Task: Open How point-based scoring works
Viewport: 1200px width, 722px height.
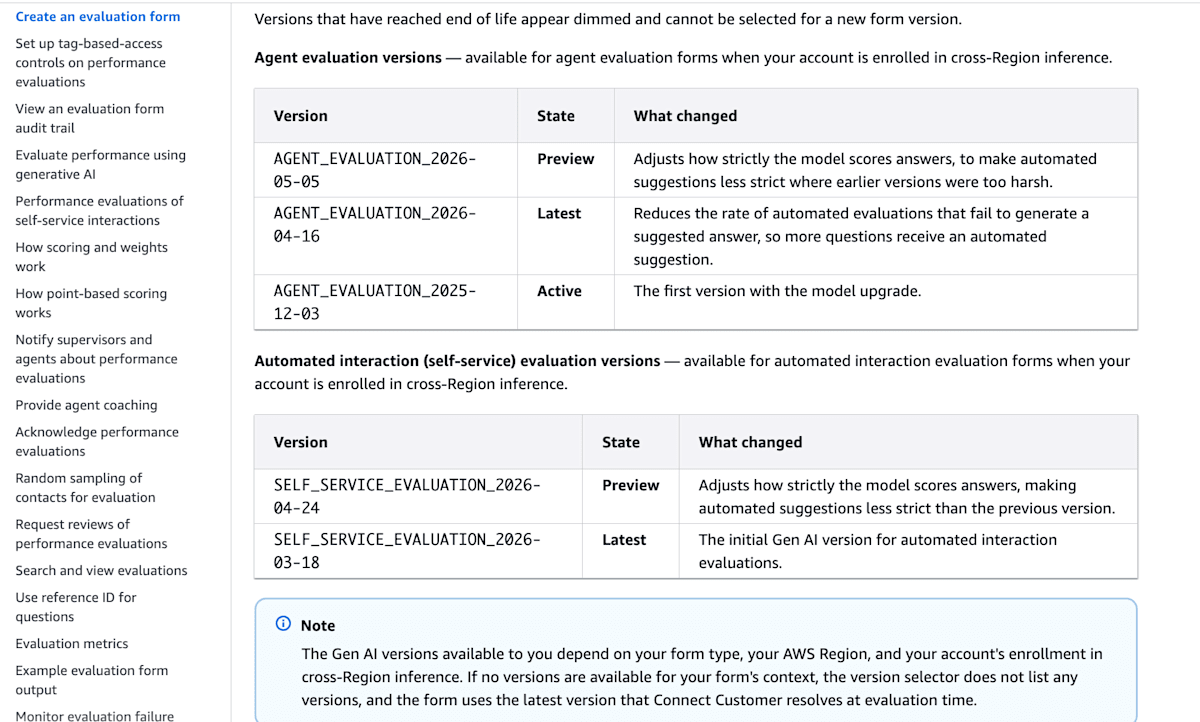Action: click(91, 303)
